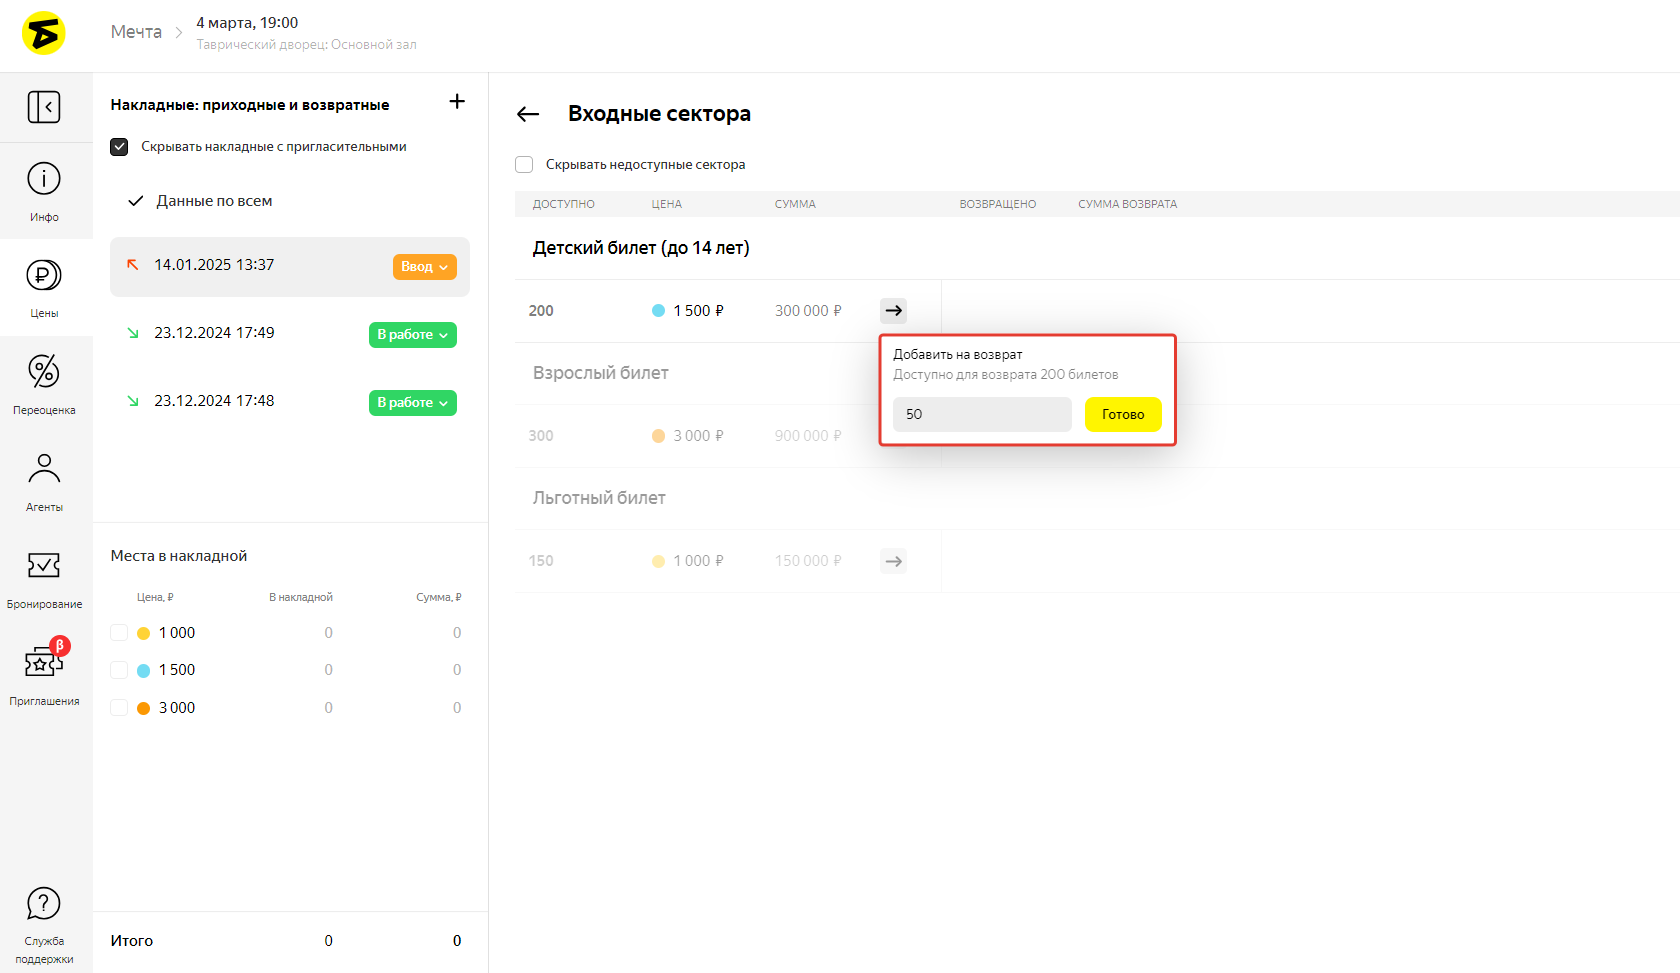Uncheck Скрывать накладные с пригласительными
Screen dimensions: 1680x973
(x=119, y=147)
